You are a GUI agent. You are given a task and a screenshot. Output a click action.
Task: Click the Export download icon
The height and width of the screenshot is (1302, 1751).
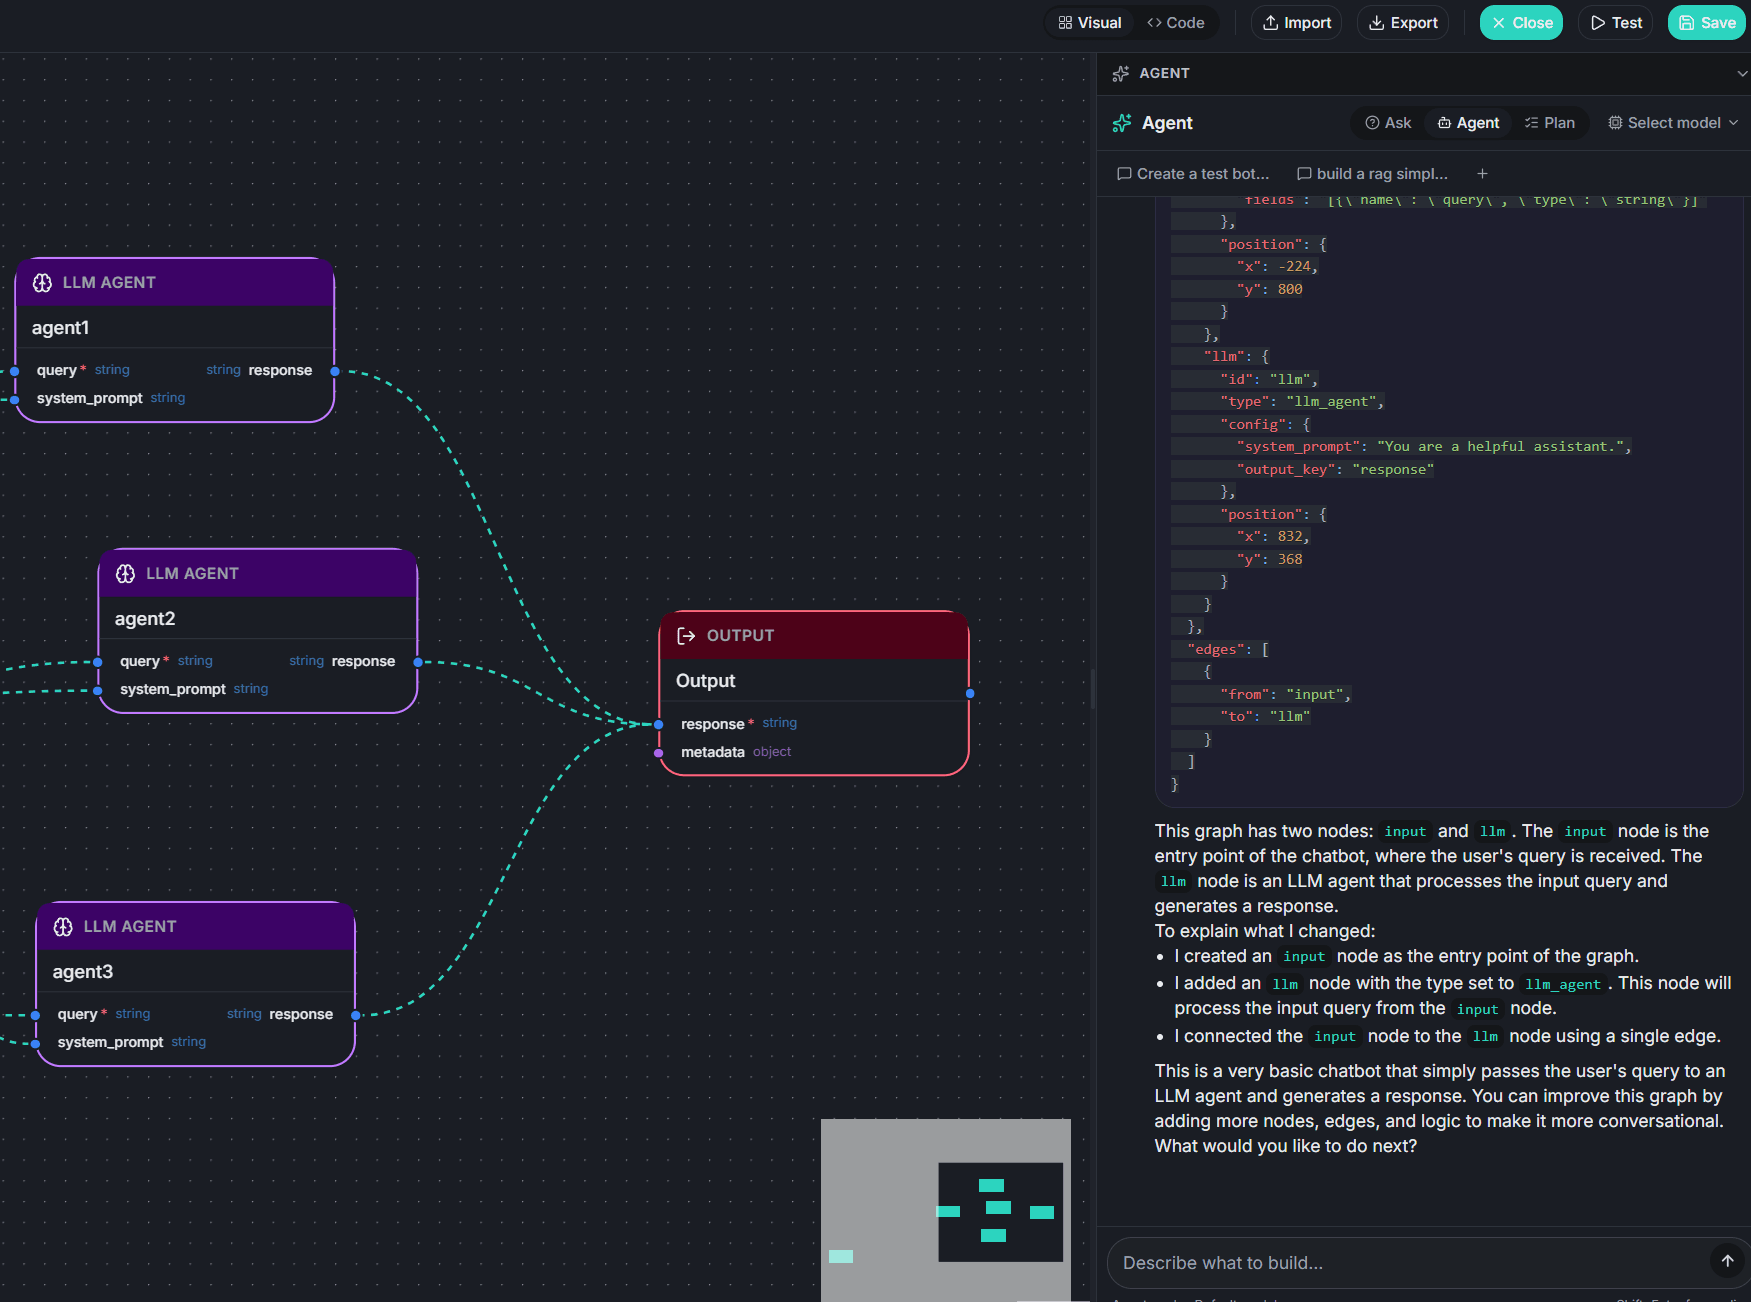tap(1376, 22)
